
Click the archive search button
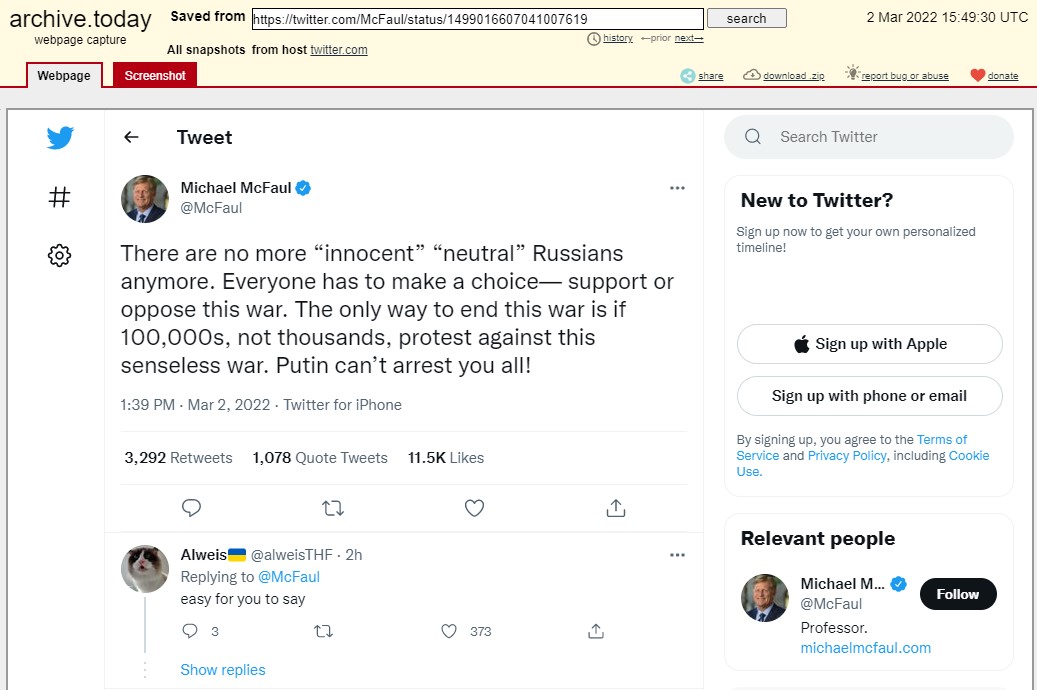(746, 18)
